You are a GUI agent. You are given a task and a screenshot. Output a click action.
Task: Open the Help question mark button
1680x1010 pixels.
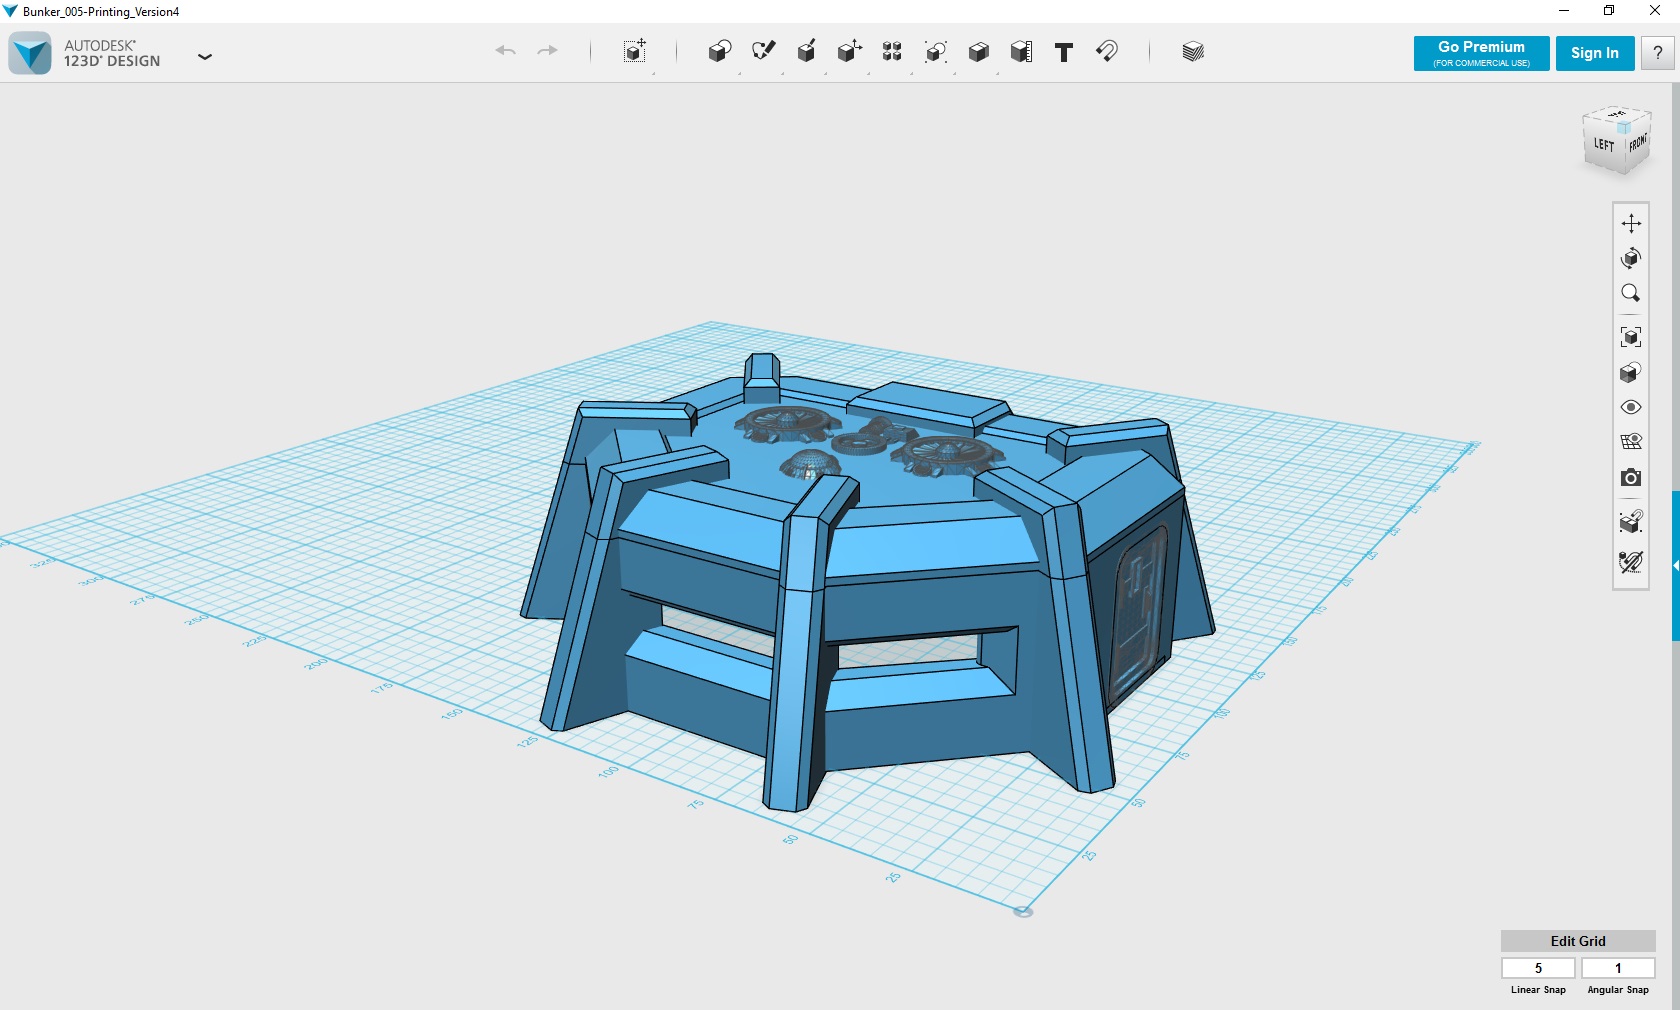pos(1658,53)
